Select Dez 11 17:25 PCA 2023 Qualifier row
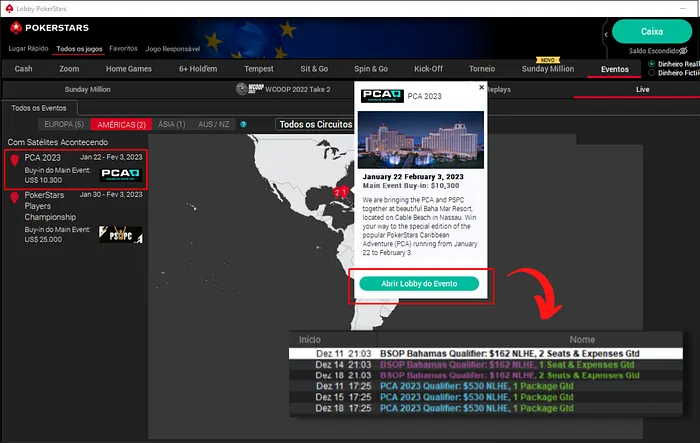 pyautogui.click(x=486, y=386)
